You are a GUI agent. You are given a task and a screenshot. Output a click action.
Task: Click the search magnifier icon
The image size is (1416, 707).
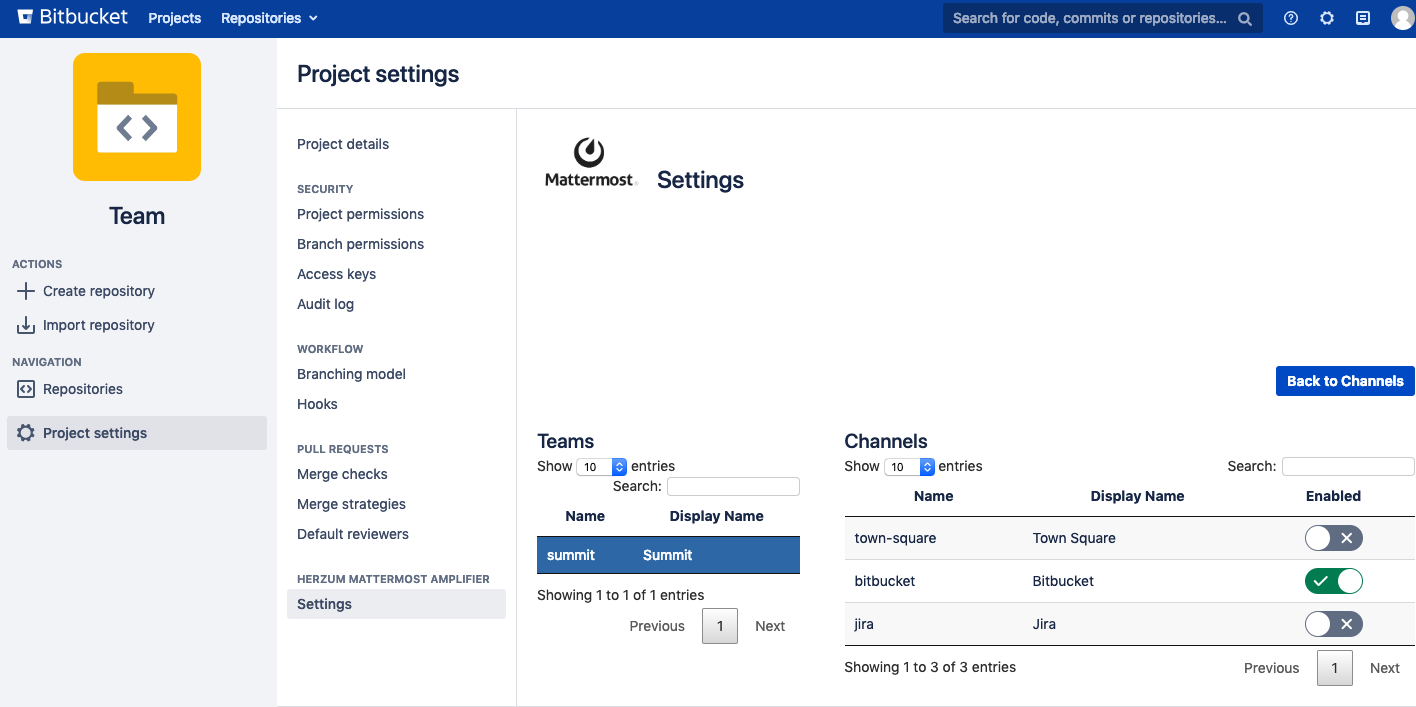pyautogui.click(x=1245, y=18)
